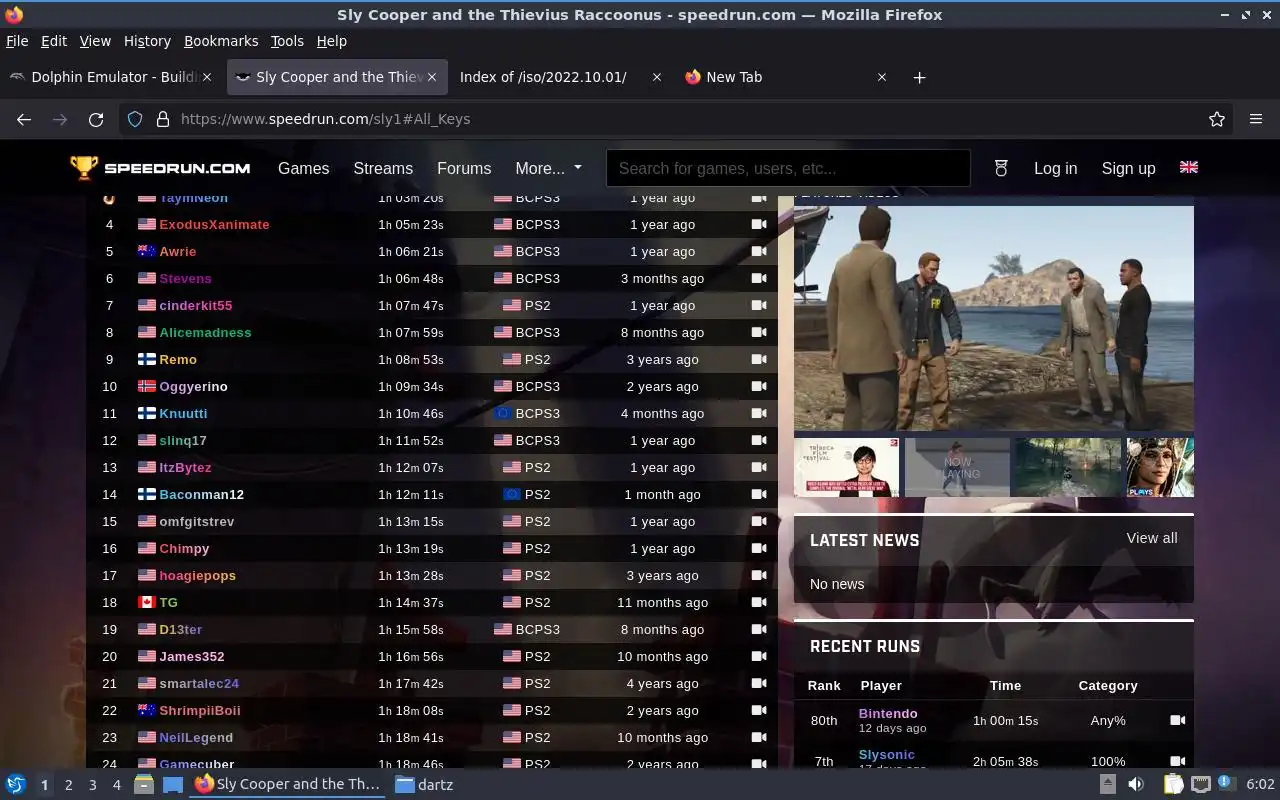
Task: Expand the More... dropdown in the site navbar
Action: click(x=548, y=168)
